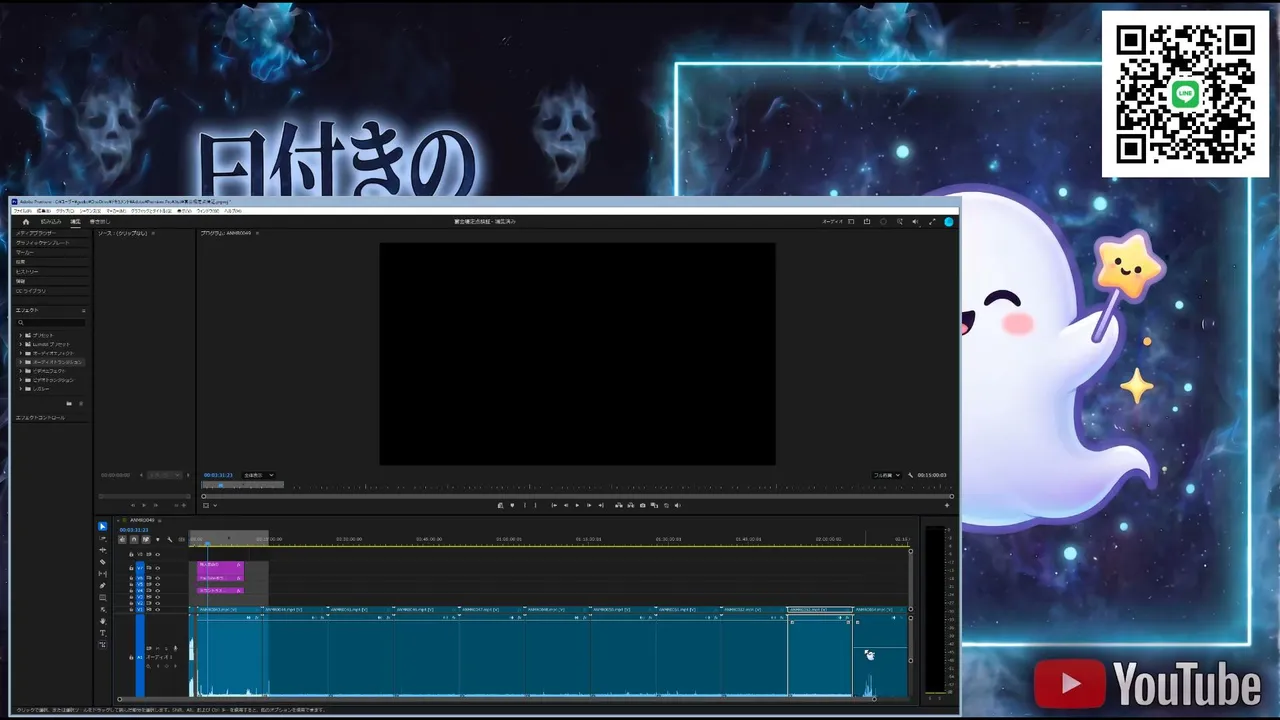Viewport: 1280px width, 720px height.
Task: Click the Effects panel search field
Action: point(51,322)
